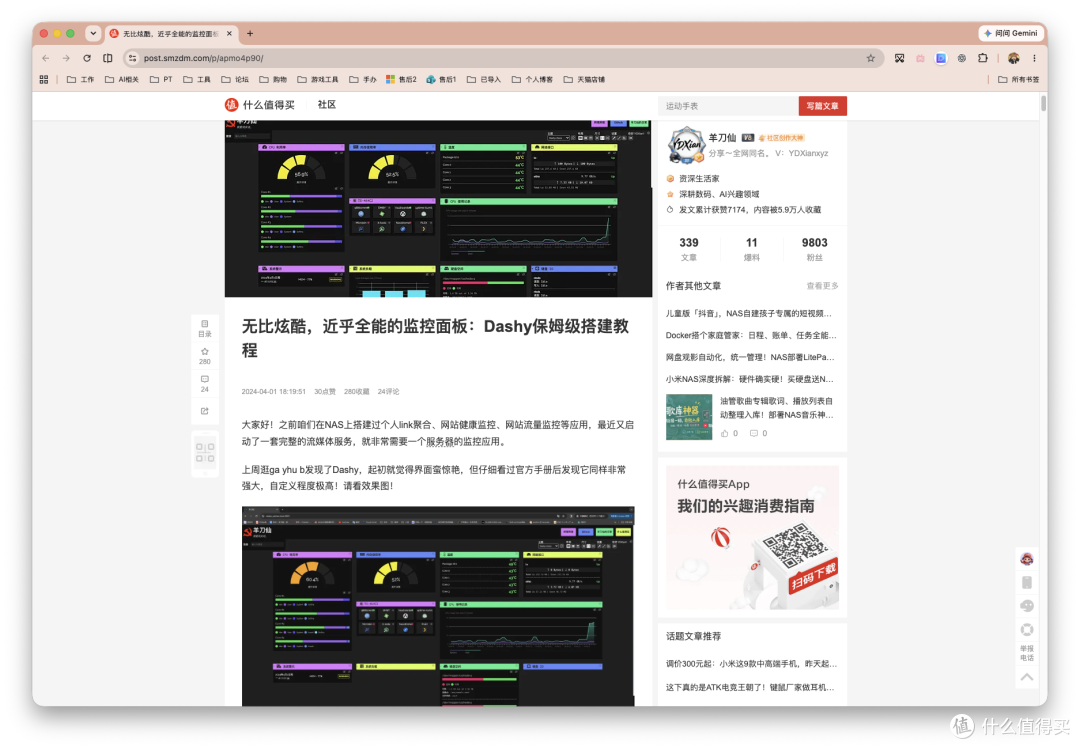The height and width of the screenshot is (749, 1080).
Task: Open the WeChat icon on right floating bar
Action: [1026, 606]
